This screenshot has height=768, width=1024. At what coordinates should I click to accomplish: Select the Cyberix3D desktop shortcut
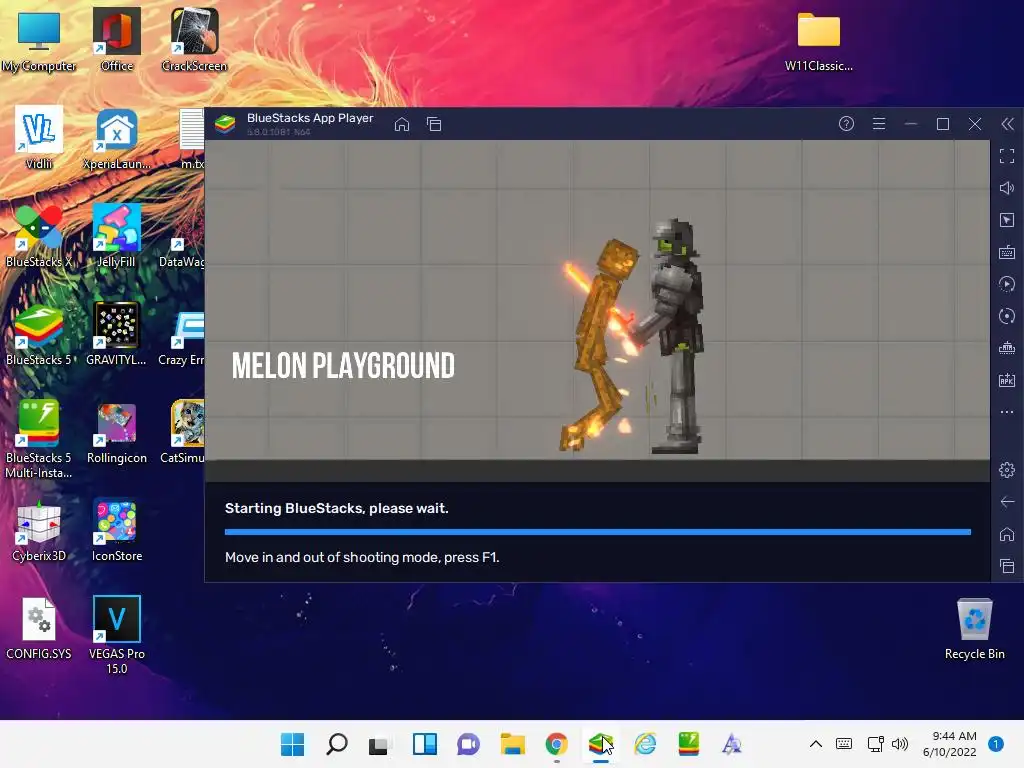pyautogui.click(x=39, y=530)
